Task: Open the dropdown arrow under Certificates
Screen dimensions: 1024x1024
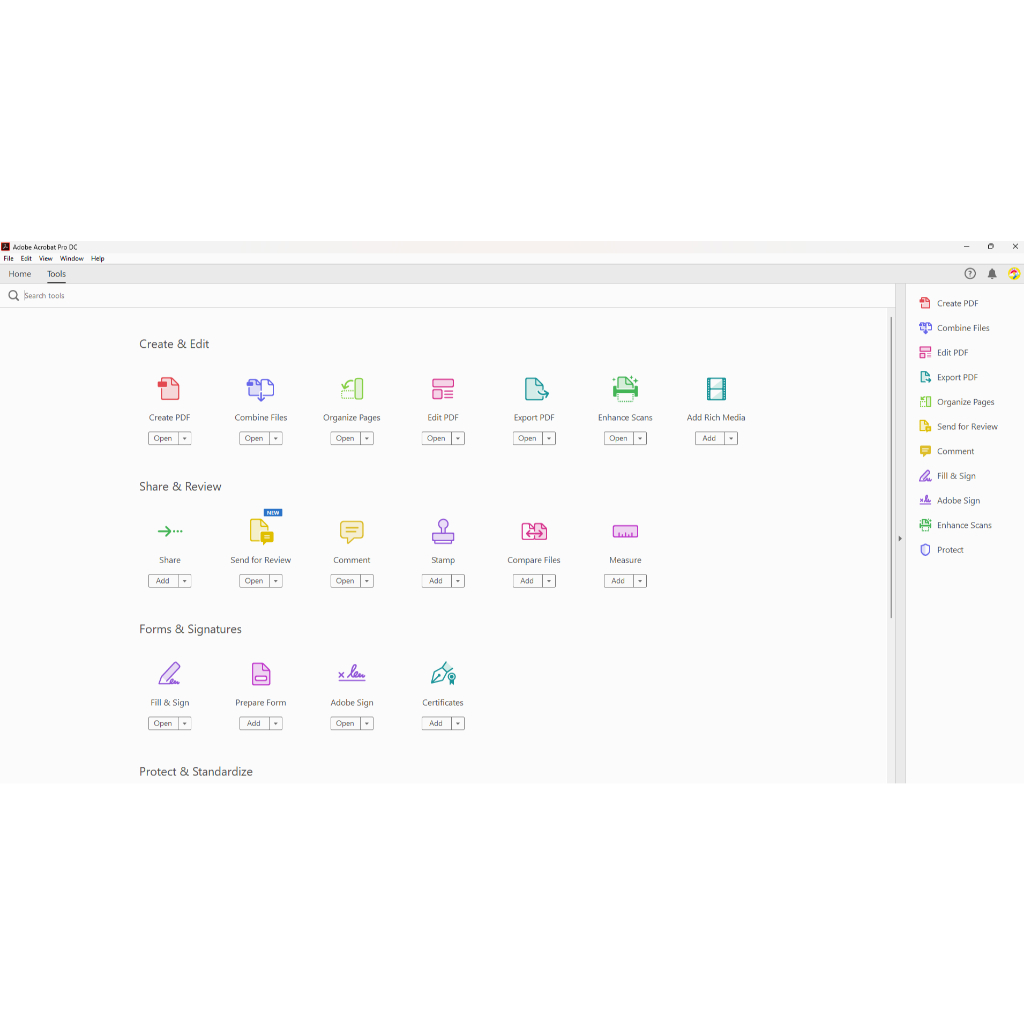Action: coord(458,723)
